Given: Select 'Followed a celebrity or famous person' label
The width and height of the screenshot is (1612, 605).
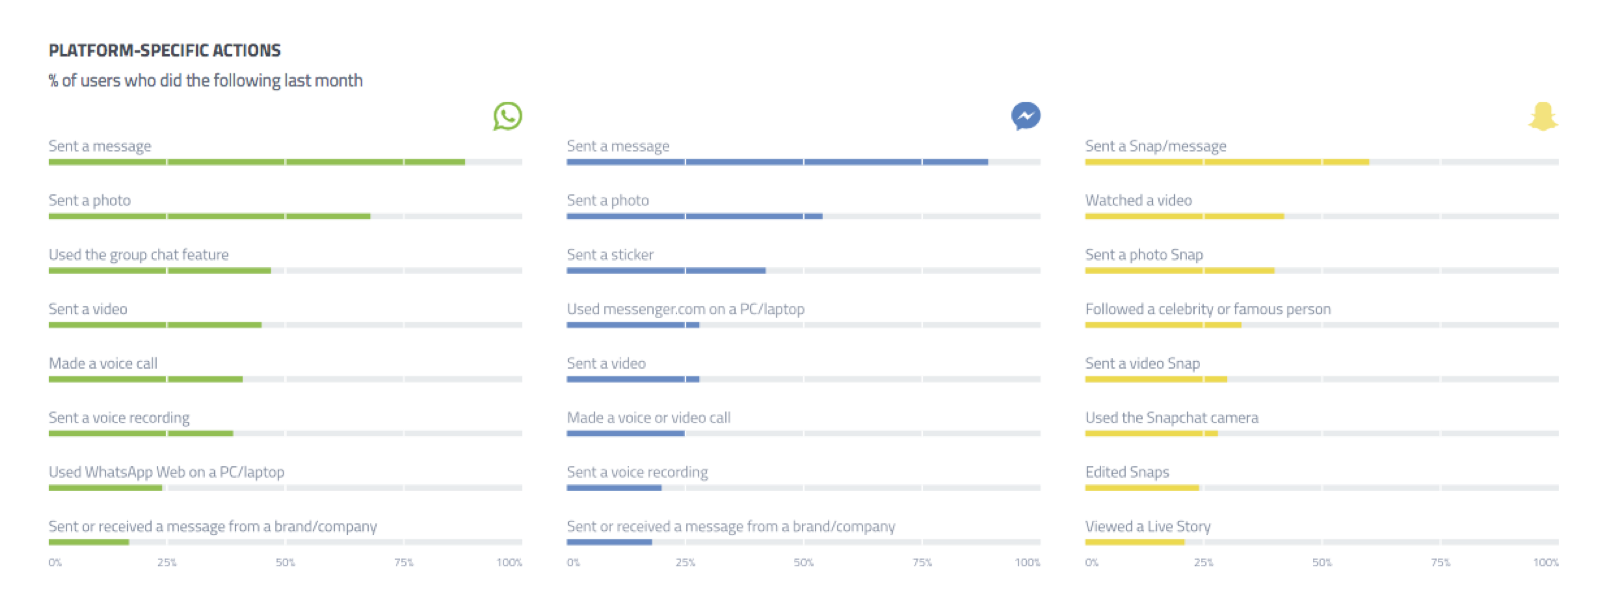Looking at the screenshot, I should tap(1208, 309).
